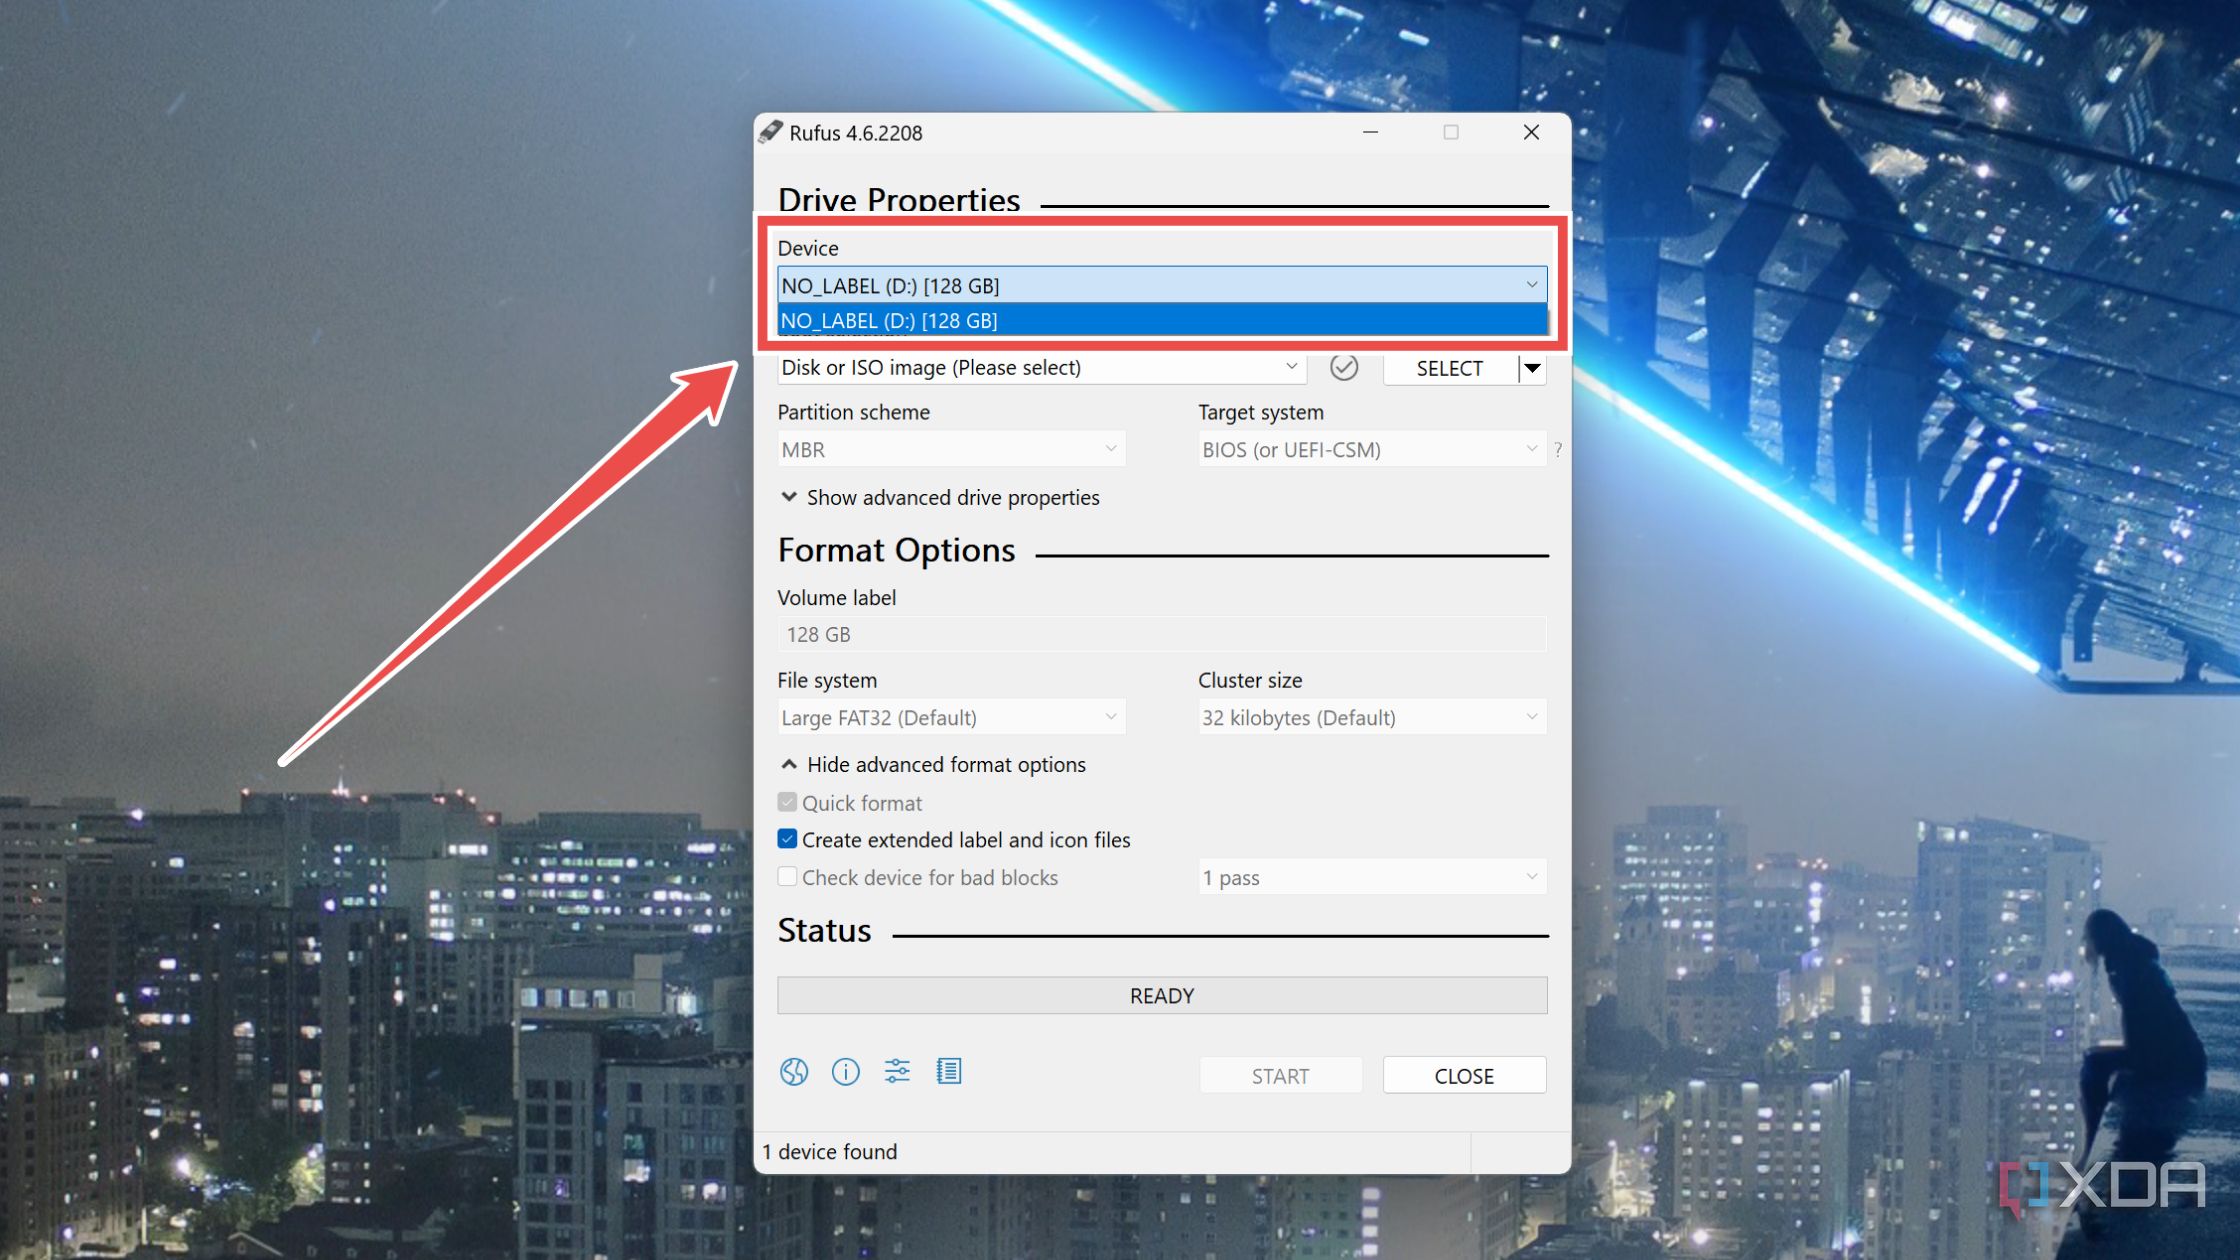Screen dimensions: 2240x1260
Task: Open the arrow menu next to SELECT
Action: [1531, 368]
